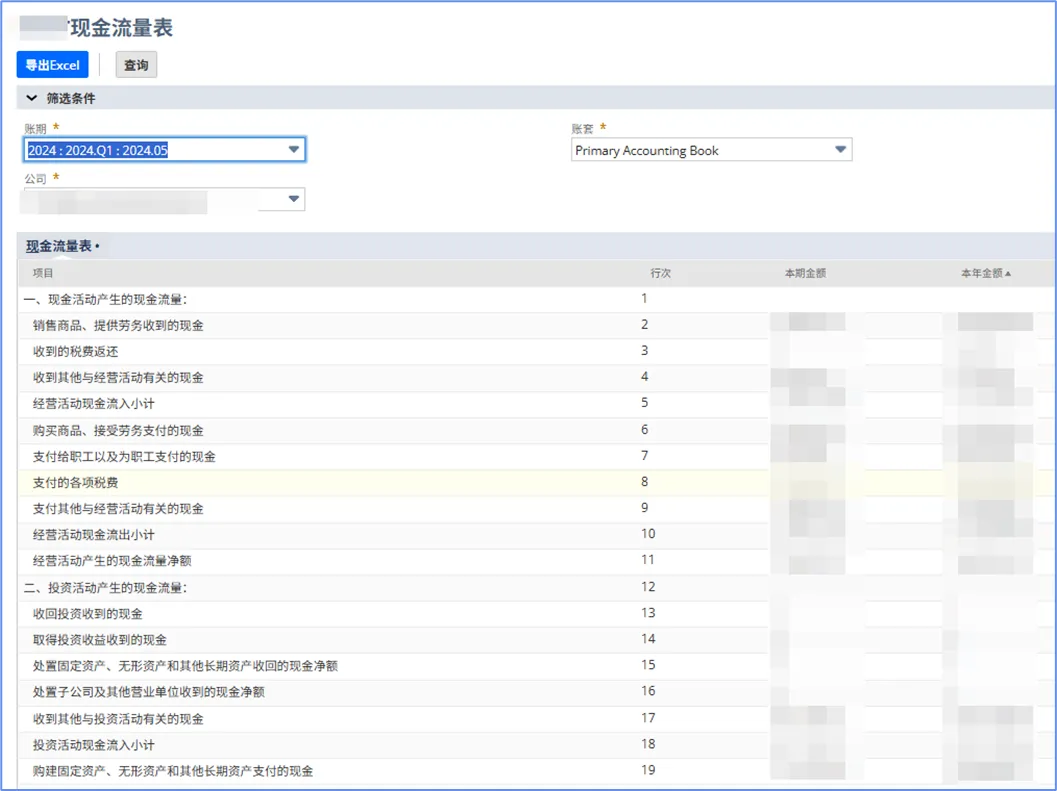Open the 账期 dropdown arrow
This screenshot has width=1057, height=791.
(x=293, y=150)
